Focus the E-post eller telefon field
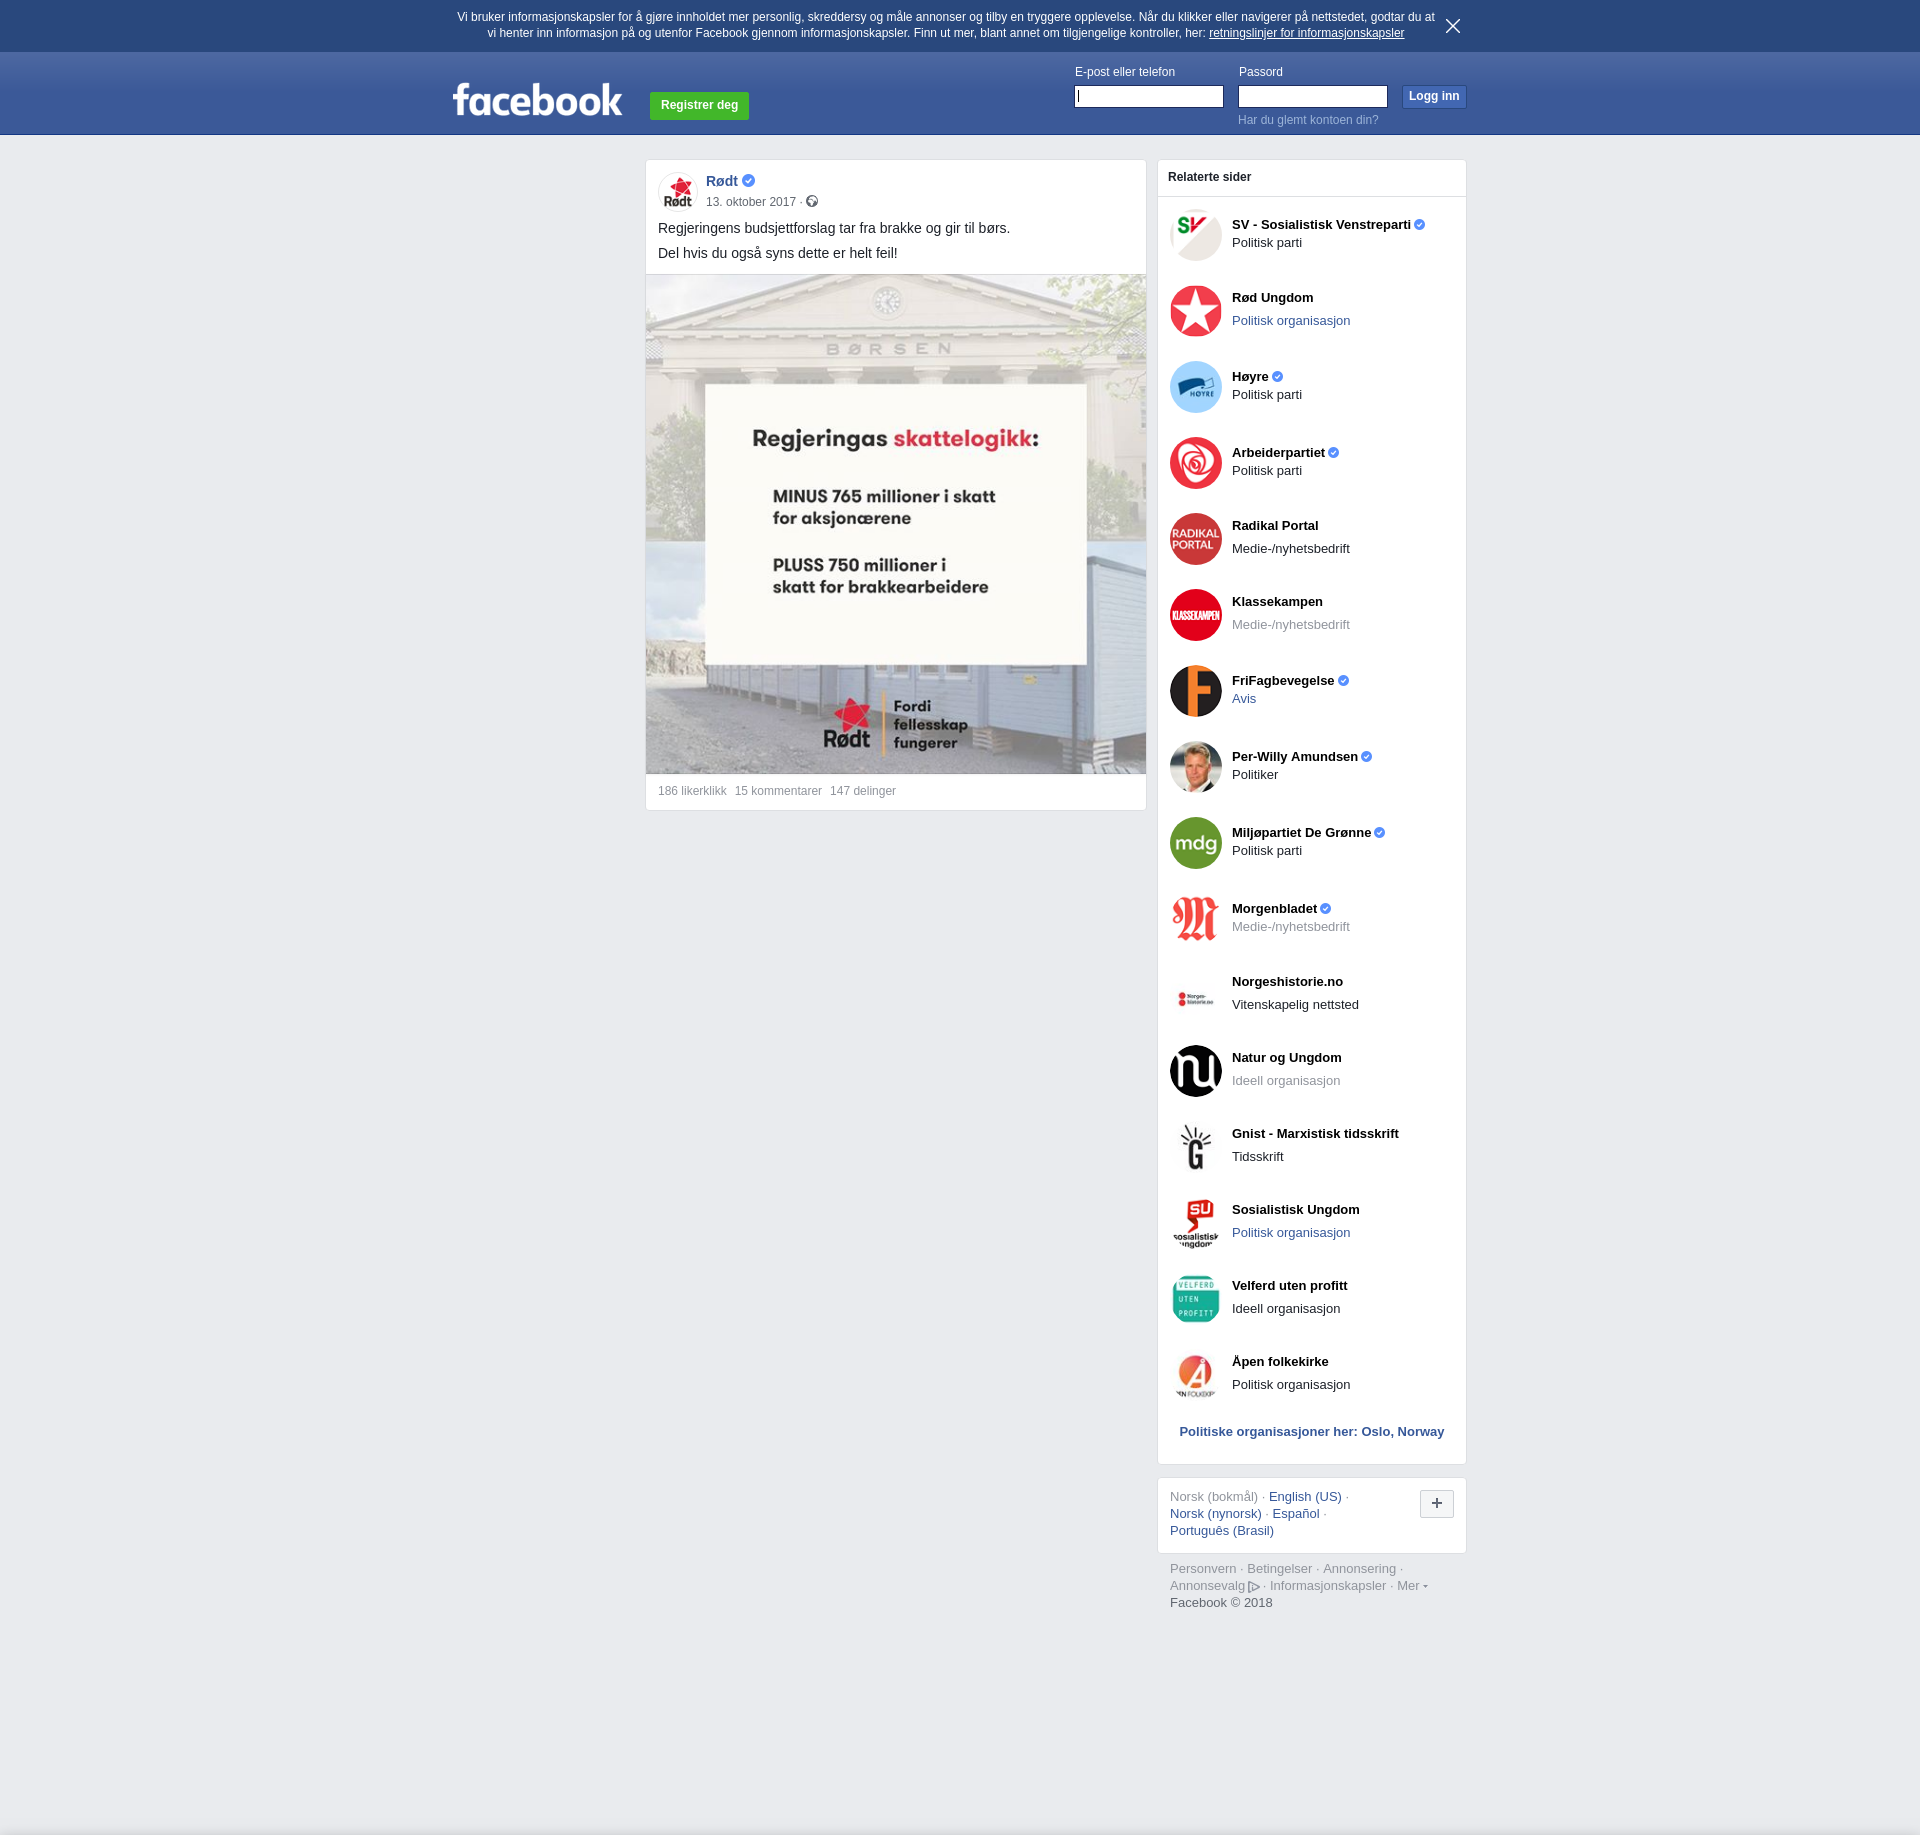Viewport: 1920px width, 1835px height. 1148,97
